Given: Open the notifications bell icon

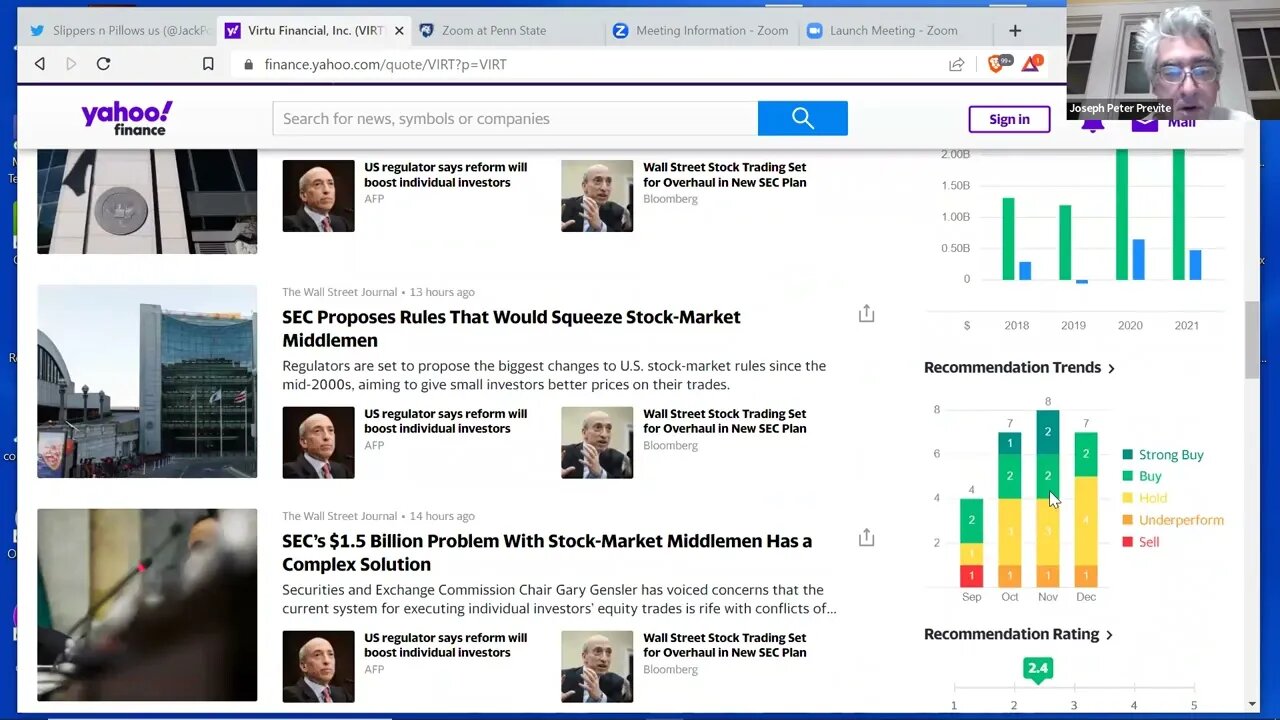Looking at the screenshot, I should [1092, 124].
